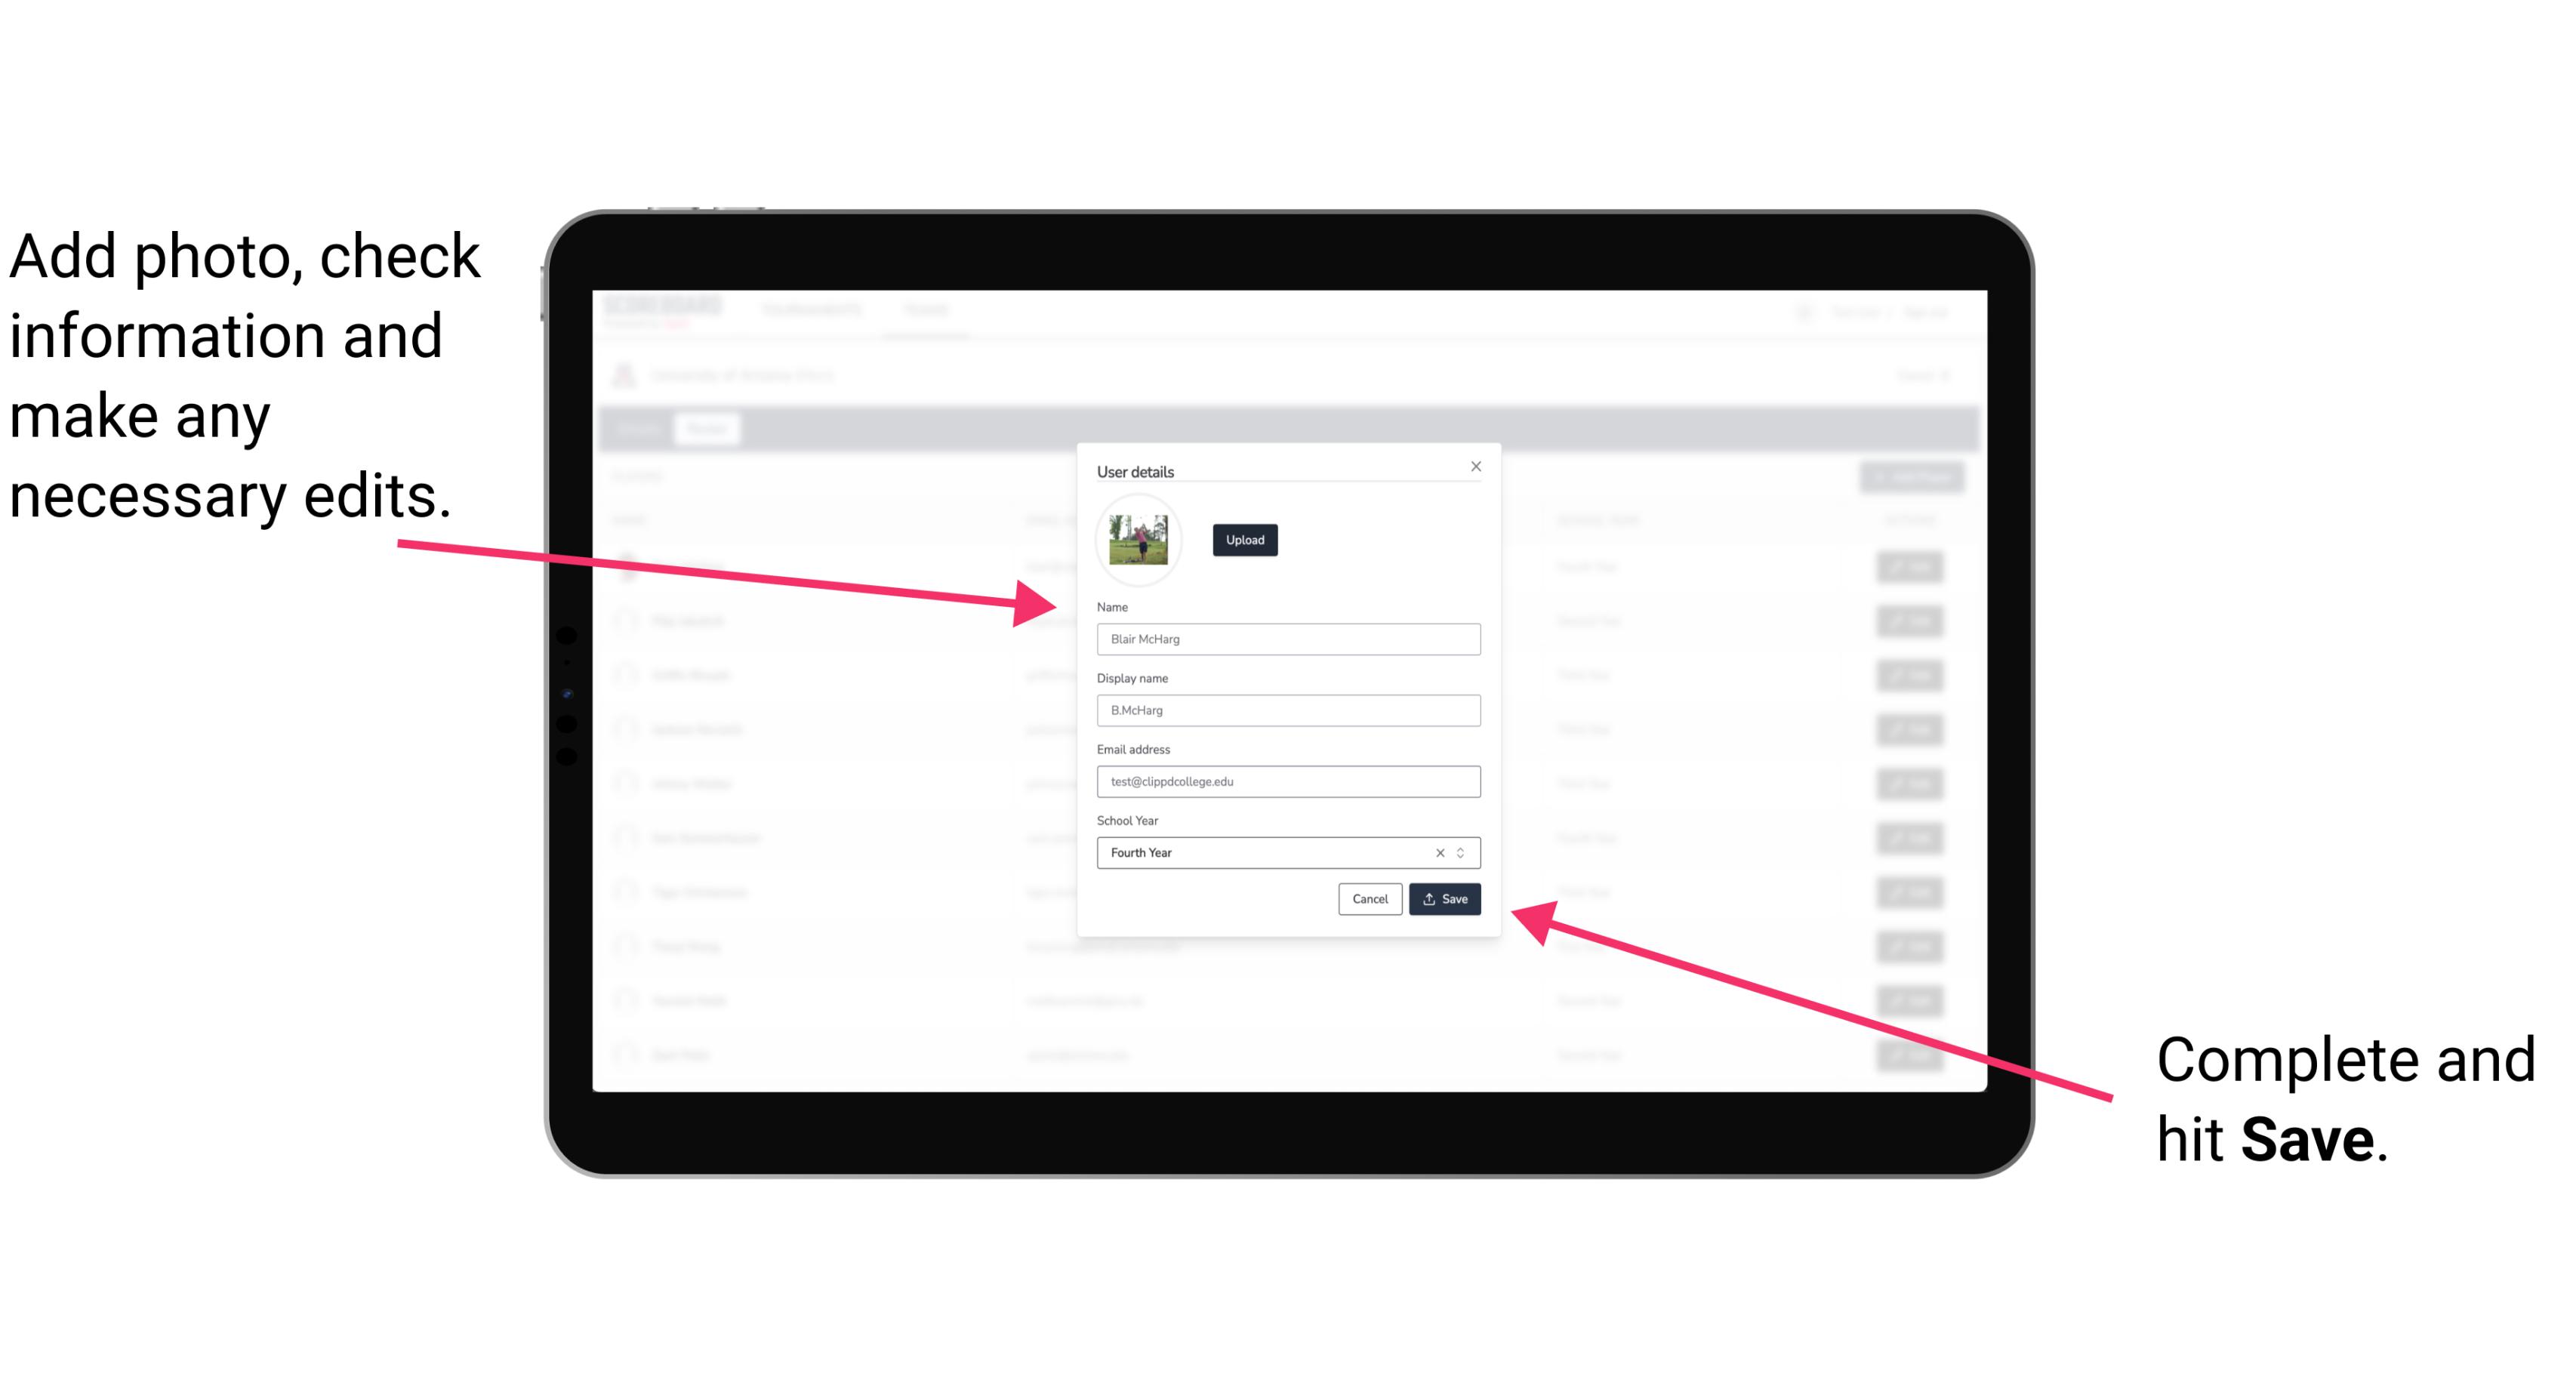Clear the School Year dropdown selection
The width and height of the screenshot is (2576, 1386).
coord(1441,852)
